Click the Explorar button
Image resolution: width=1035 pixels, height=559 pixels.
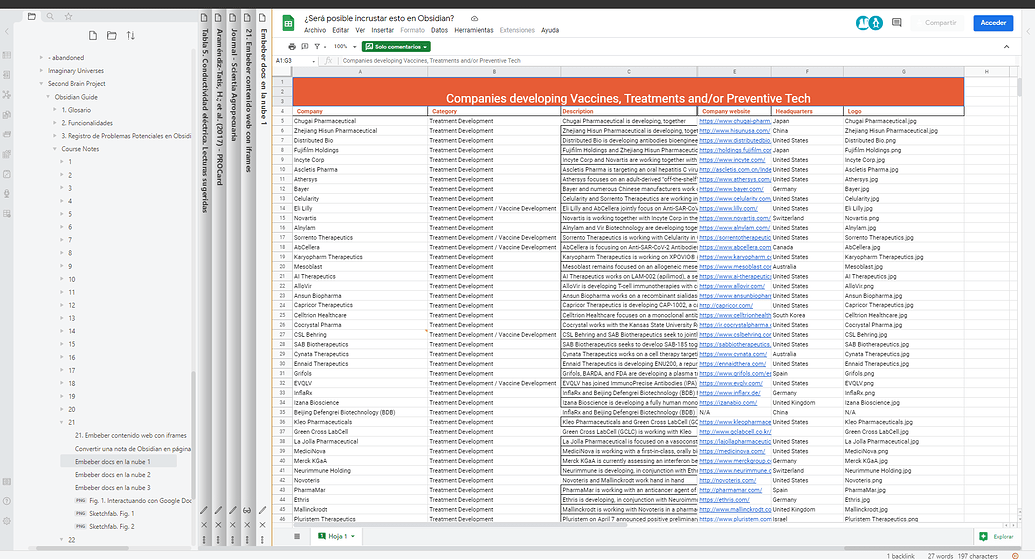(x=997, y=537)
